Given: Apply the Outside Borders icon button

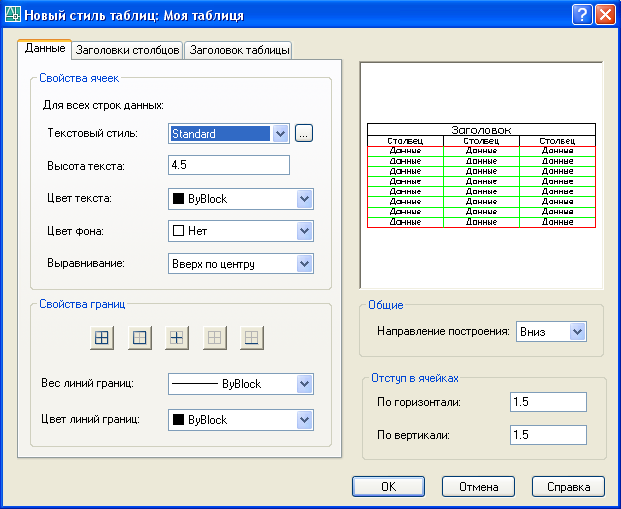Looking at the screenshot, I should pos(139,338).
